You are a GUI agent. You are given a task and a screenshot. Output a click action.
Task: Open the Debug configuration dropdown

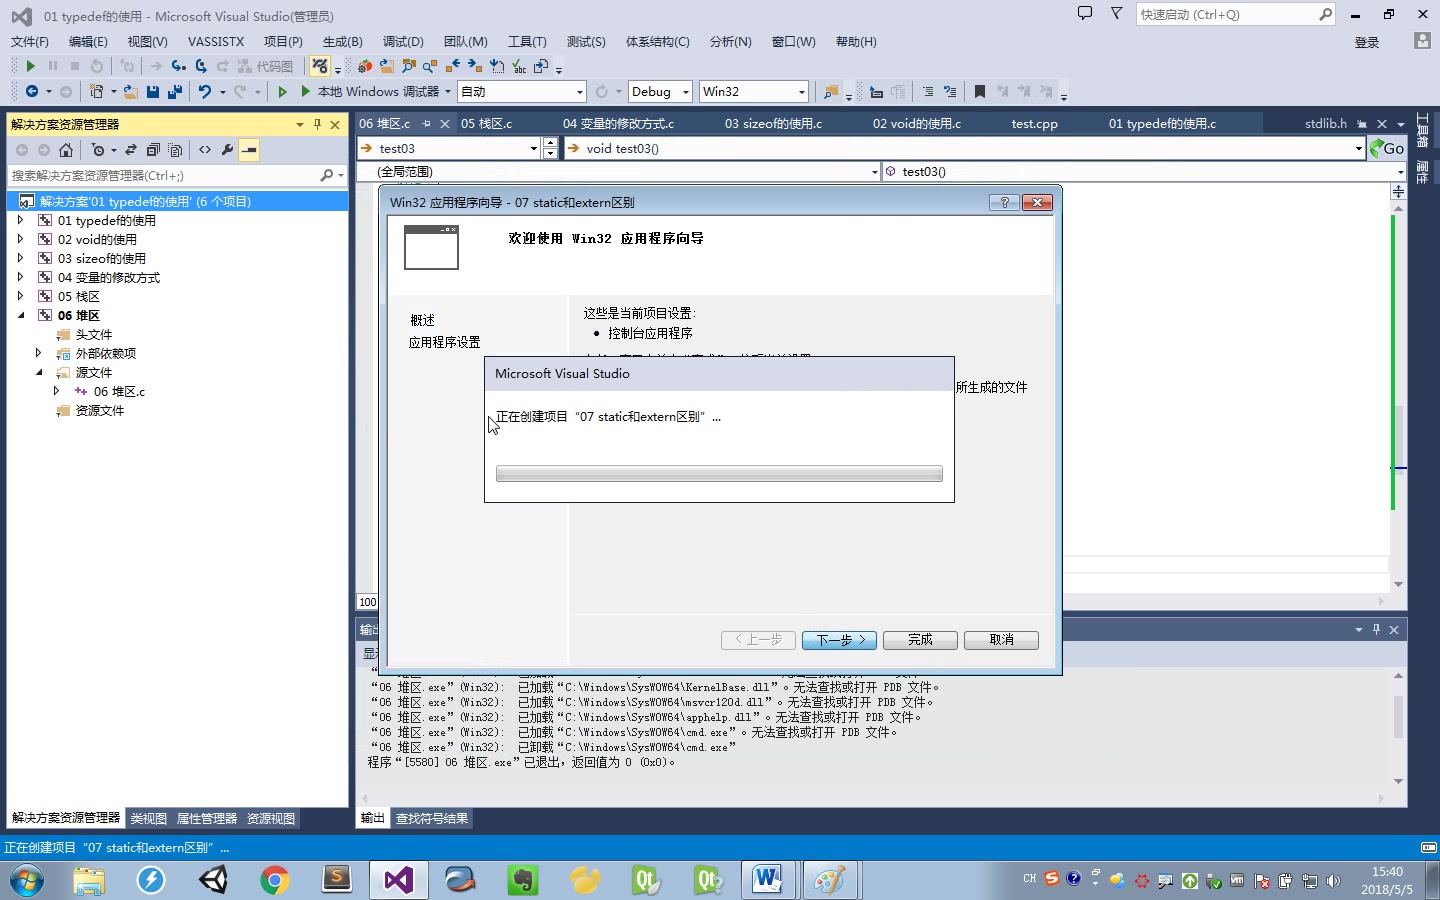coord(660,91)
